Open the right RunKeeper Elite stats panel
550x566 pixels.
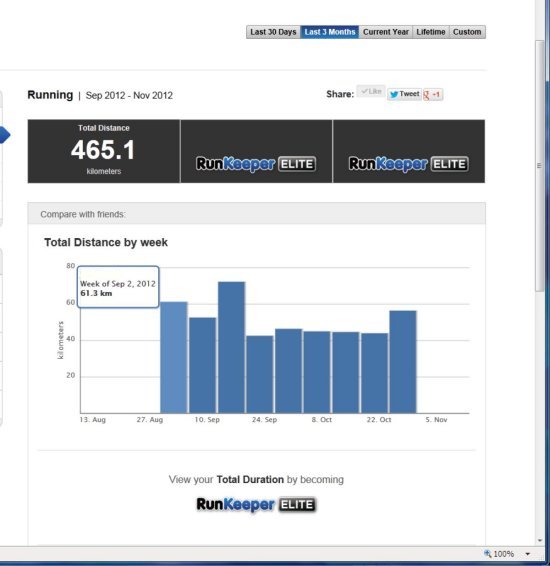(x=409, y=152)
